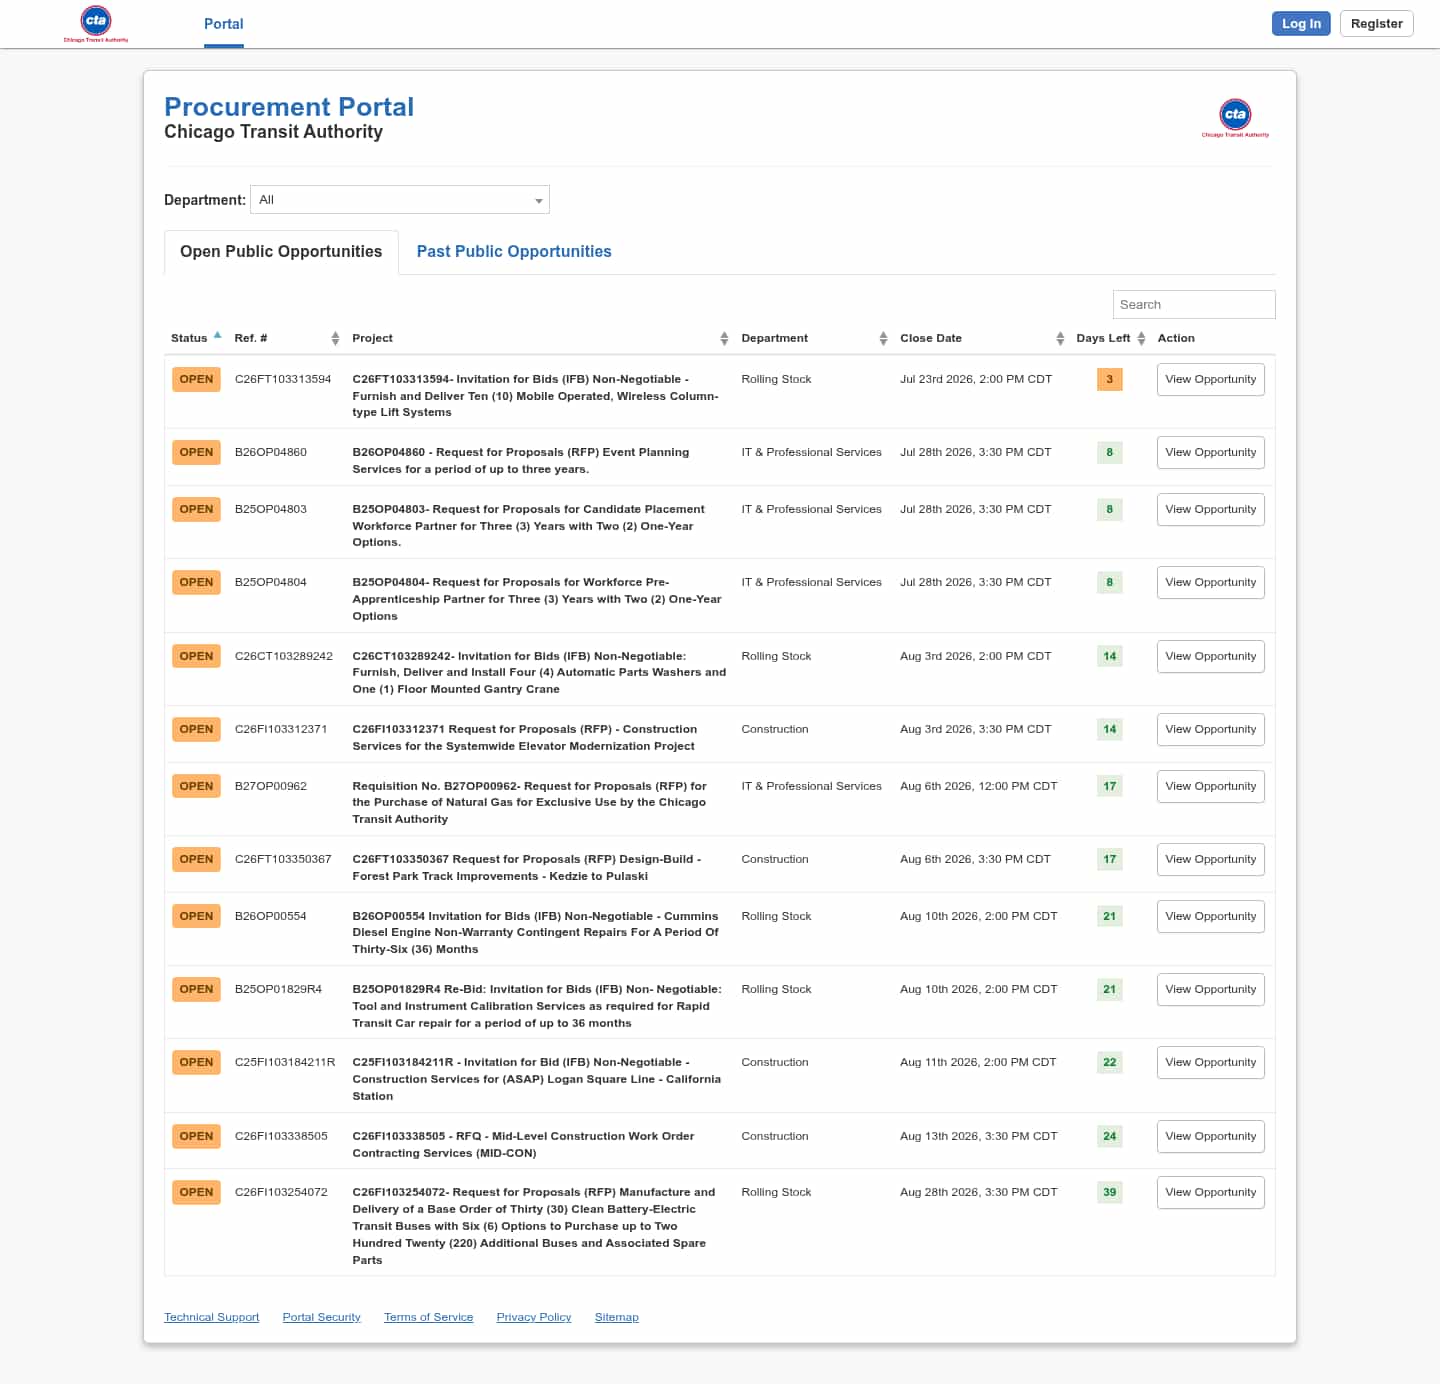Switch to Past Public Opportunities tab
Viewport: 1440px width, 1384px height.
pos(514,252)
